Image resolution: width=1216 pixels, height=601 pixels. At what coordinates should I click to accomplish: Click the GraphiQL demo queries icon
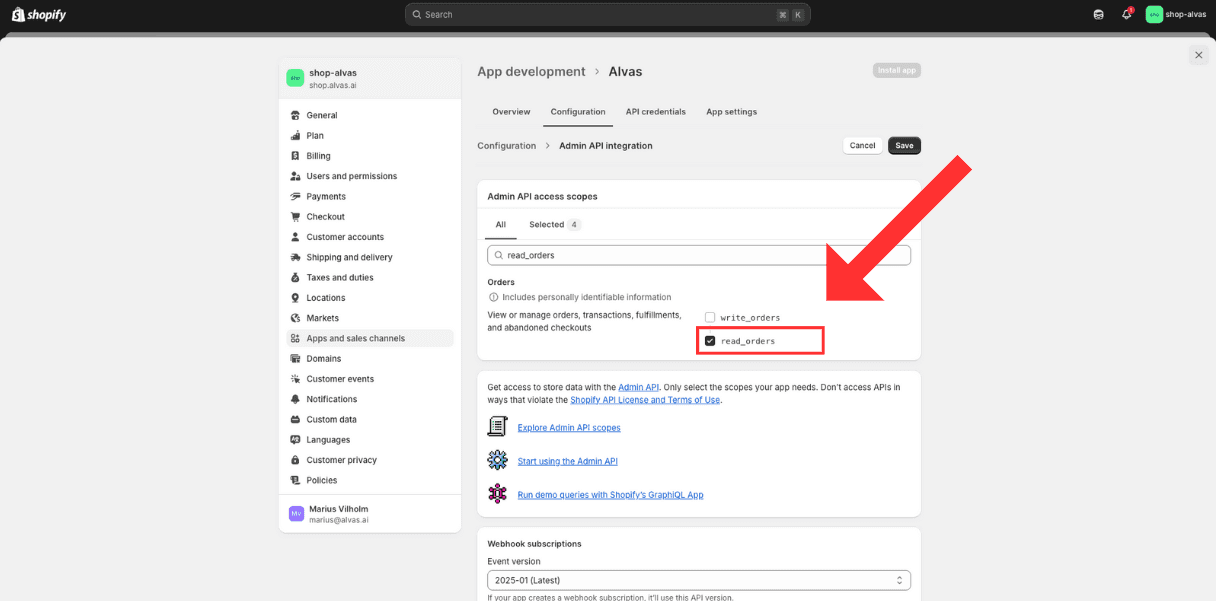(497, 494)
